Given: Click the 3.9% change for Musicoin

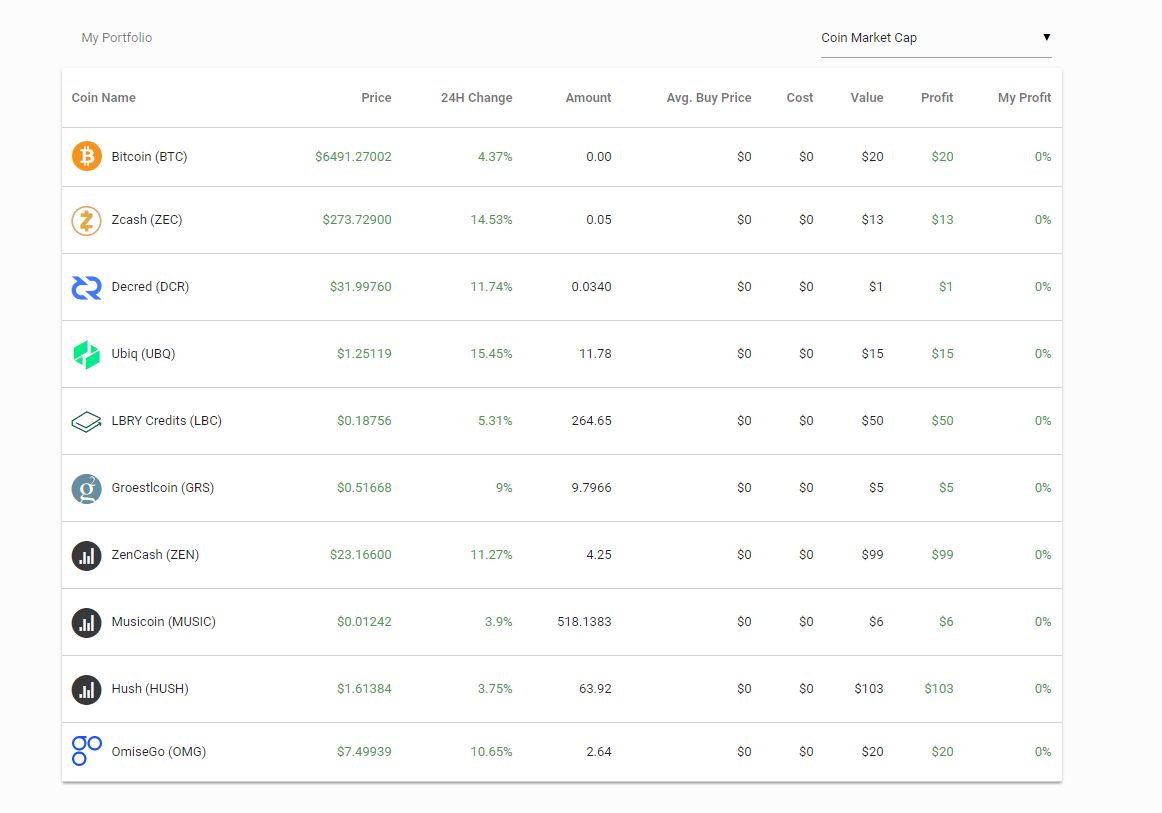Looking at the screenshot, I should [499, 622].
